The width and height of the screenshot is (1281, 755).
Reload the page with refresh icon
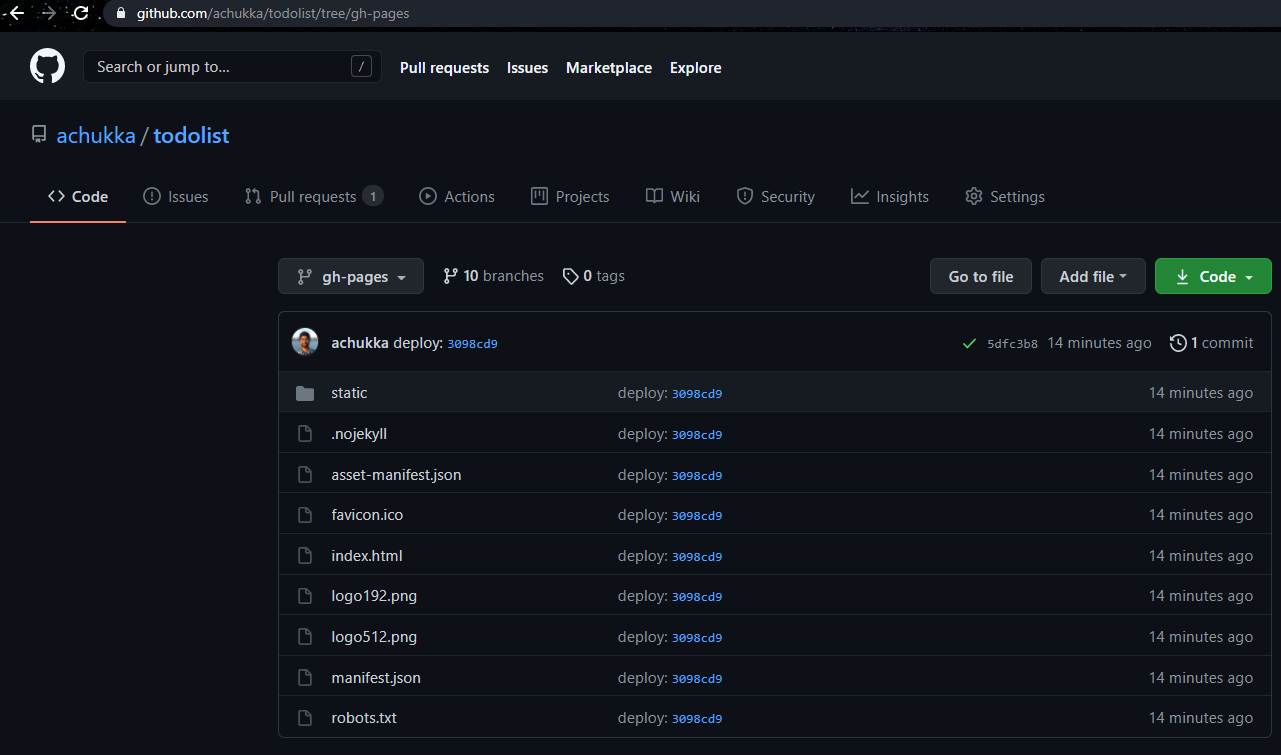81,13
